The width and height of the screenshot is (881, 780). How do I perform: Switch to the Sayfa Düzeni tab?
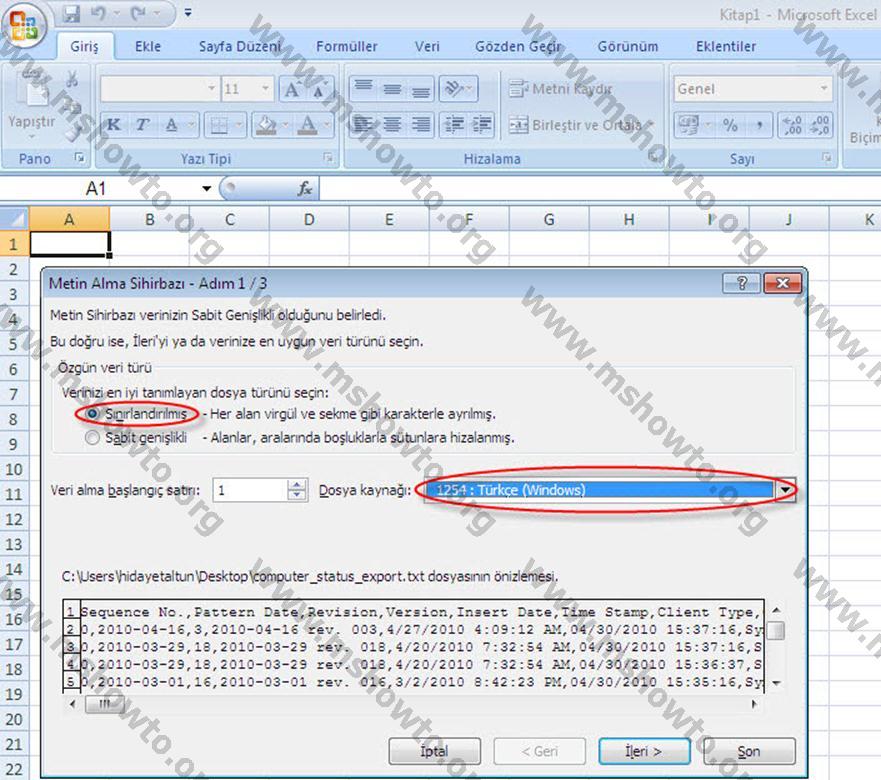point(240,47)
